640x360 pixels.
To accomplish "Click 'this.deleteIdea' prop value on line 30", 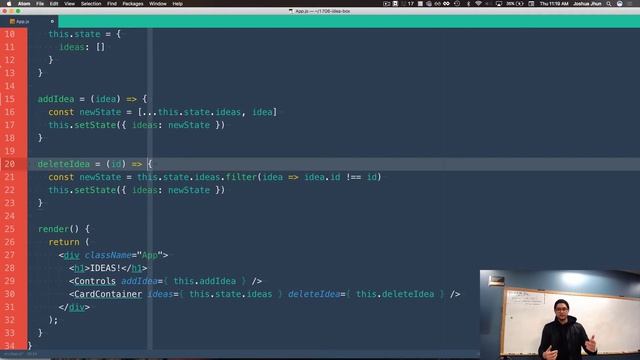I will pyautogui.click(x=395, y=294).
